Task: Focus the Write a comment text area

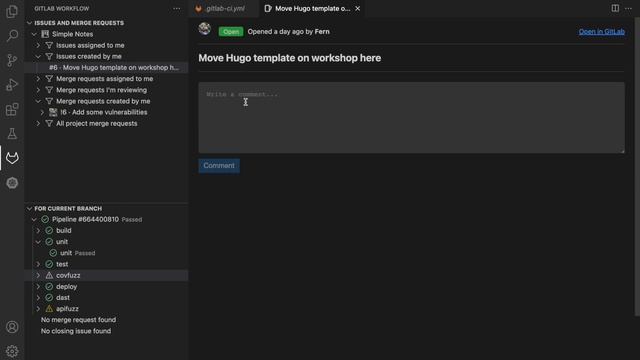Action: tap(411, 118)
